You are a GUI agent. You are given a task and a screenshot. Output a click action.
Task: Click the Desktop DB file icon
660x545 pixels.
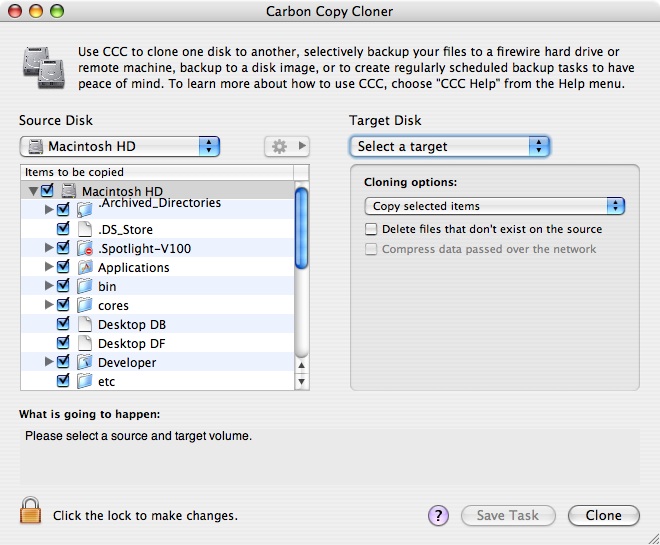(85, 325)
